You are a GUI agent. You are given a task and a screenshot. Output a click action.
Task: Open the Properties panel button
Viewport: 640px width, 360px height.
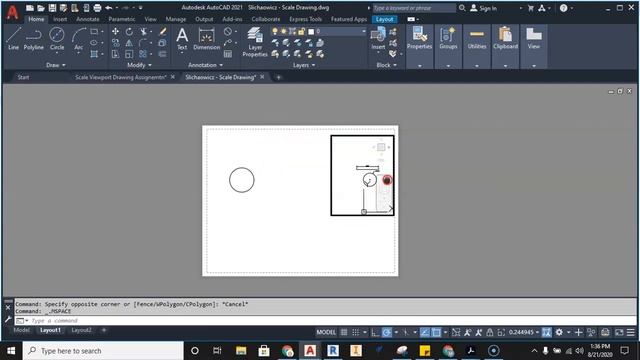[x=419, y=39]
